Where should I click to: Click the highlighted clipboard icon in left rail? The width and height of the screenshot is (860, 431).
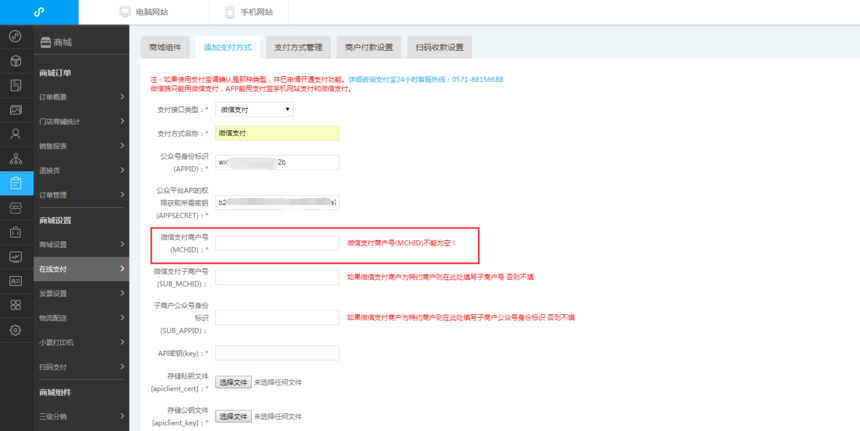click(15, 183)
